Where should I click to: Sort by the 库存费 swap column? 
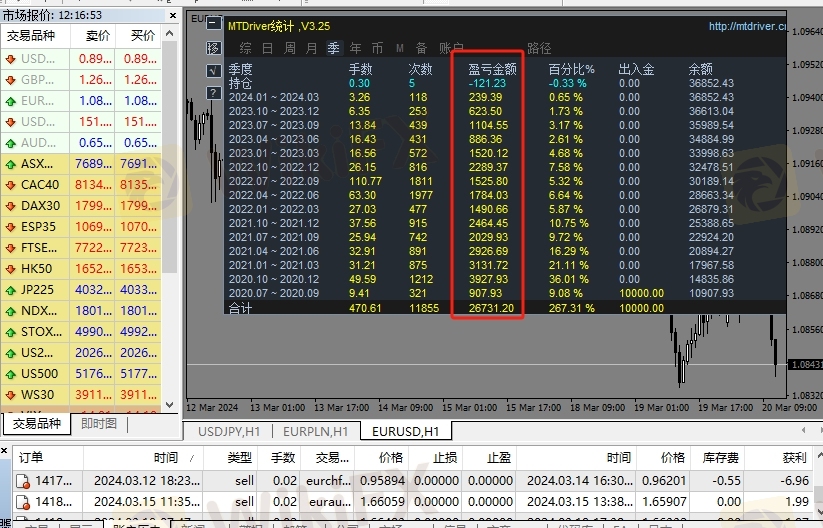coord(720,458)
